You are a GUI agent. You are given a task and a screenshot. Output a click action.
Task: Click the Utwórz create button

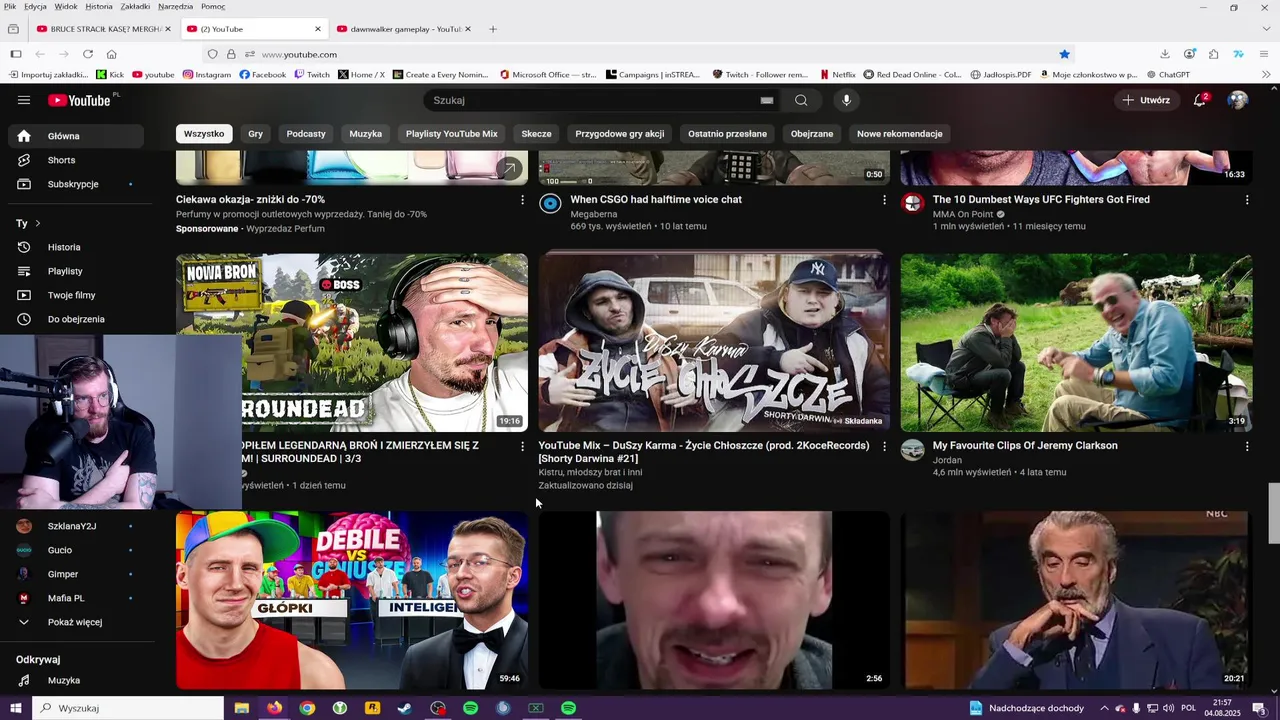pyautogui.click(x=1146, y=100)
